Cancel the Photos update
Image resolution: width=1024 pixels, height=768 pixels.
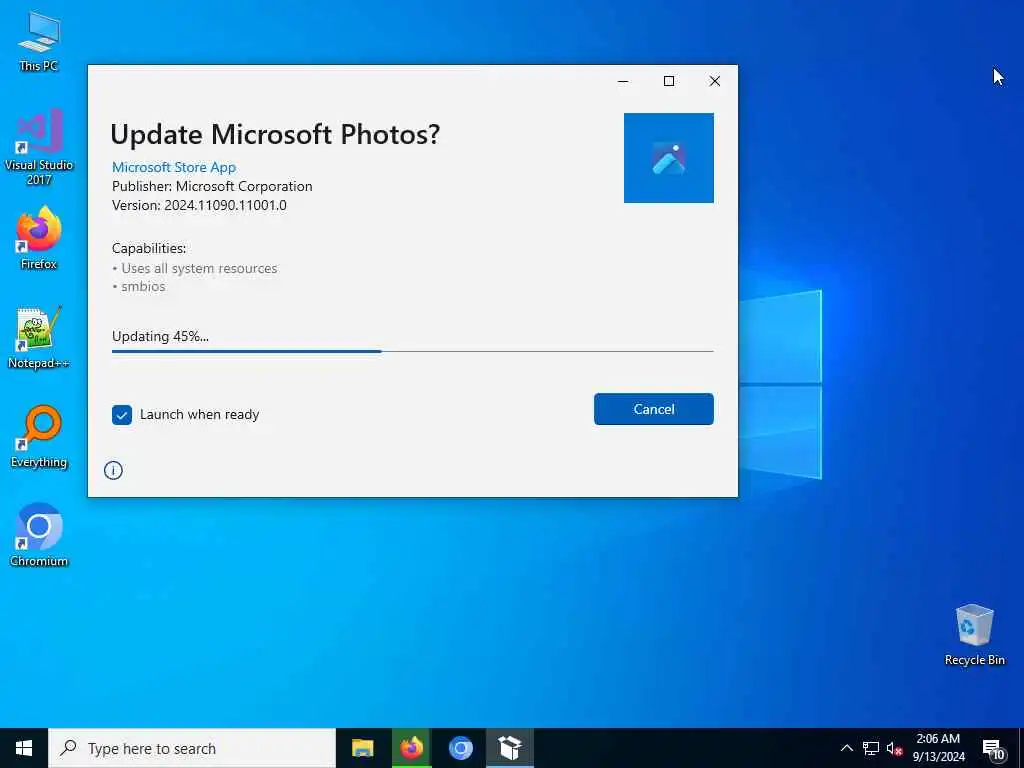click(x=654, y=409)
